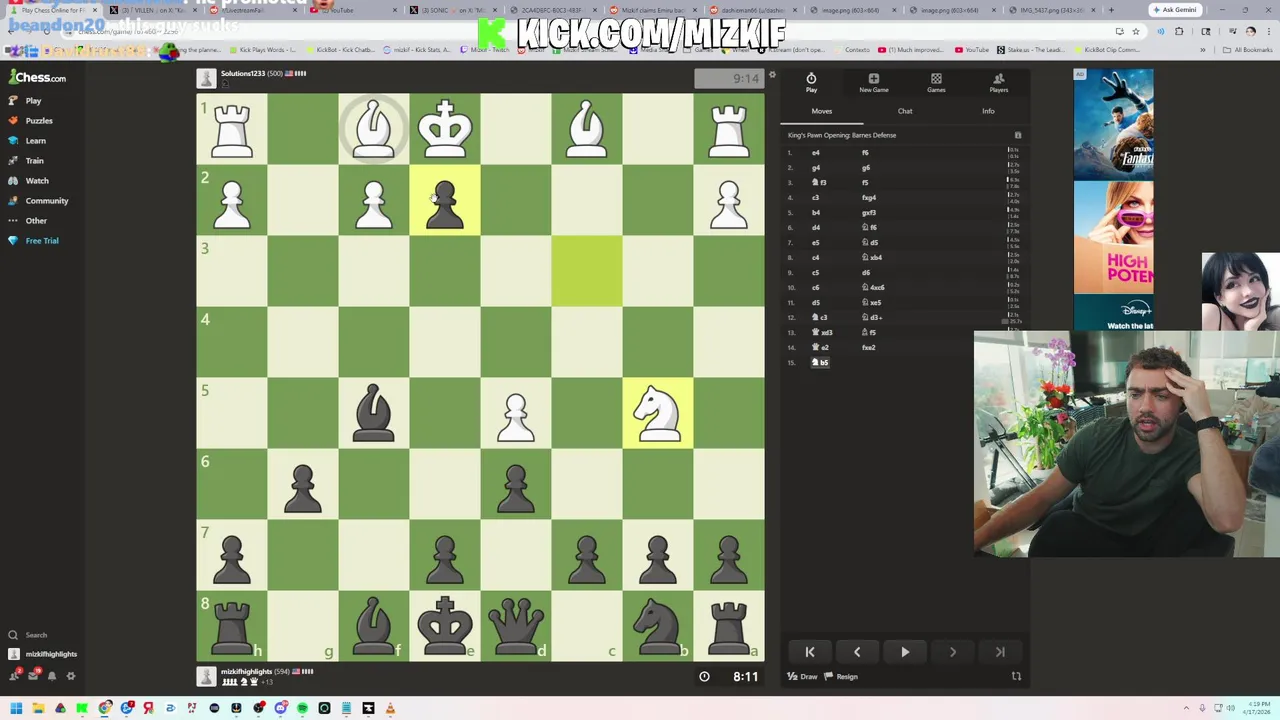
Task: Select the white king on e1
Action: point(445,129)
